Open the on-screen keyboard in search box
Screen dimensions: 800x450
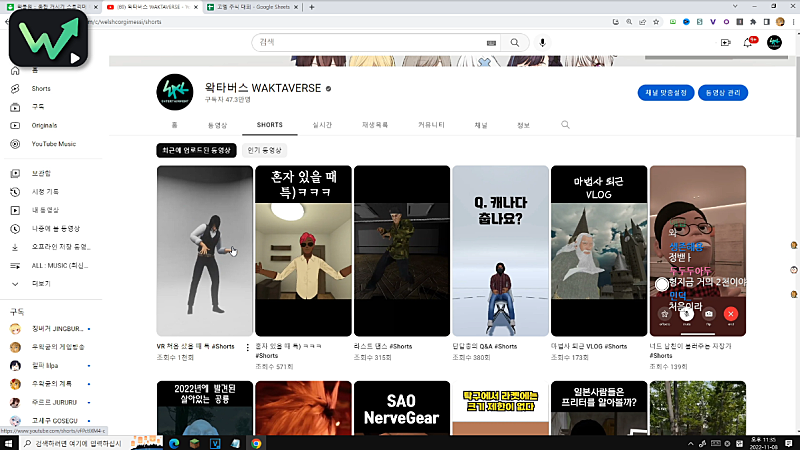pyautogui.click(x=491, y=43)
